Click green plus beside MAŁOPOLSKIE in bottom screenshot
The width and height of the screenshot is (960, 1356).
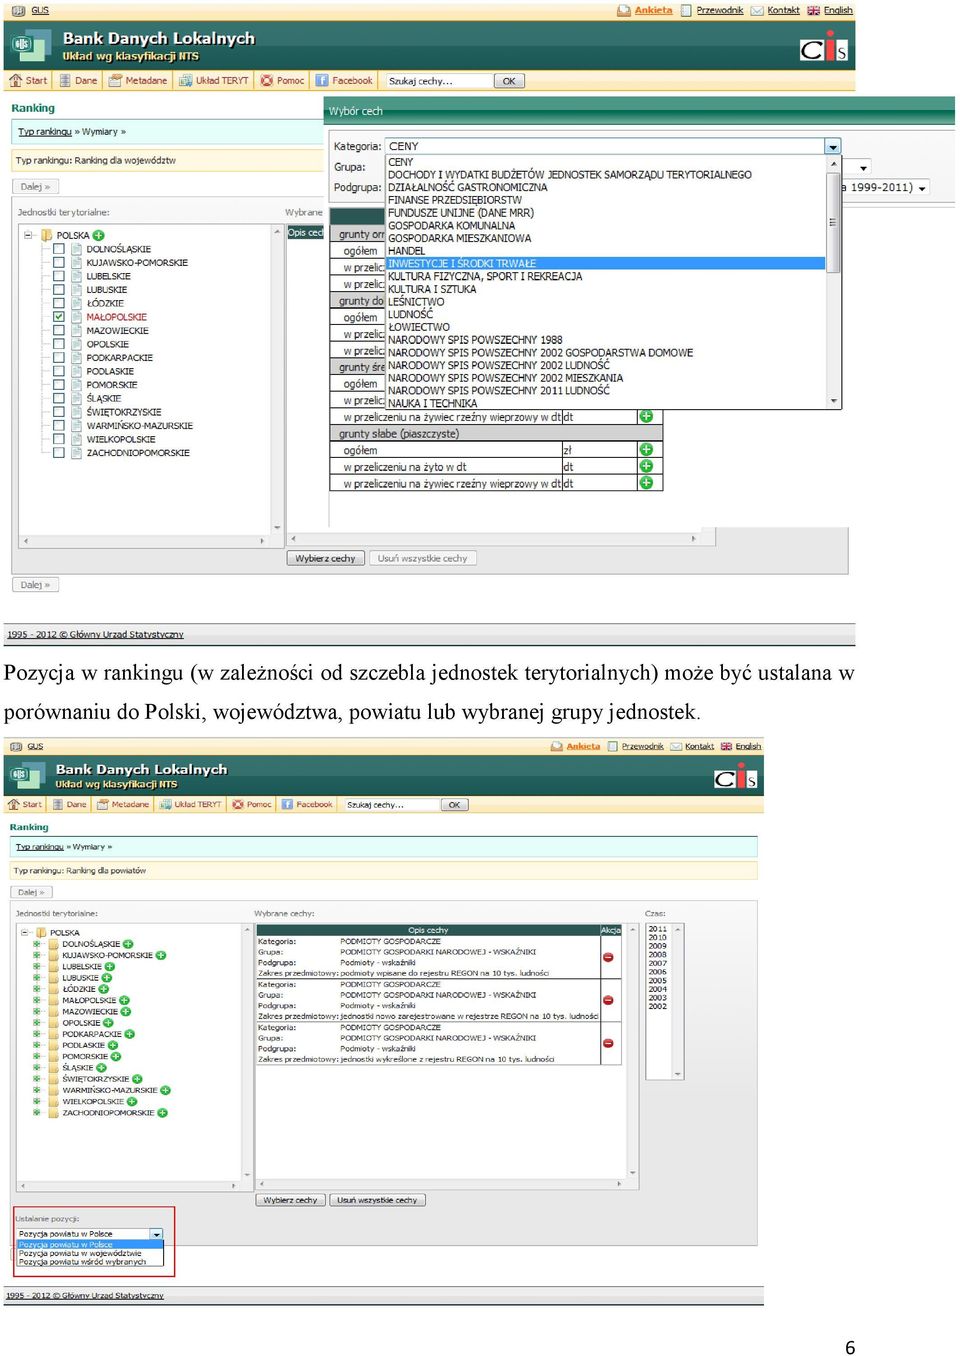click(x=125, y=1000)
